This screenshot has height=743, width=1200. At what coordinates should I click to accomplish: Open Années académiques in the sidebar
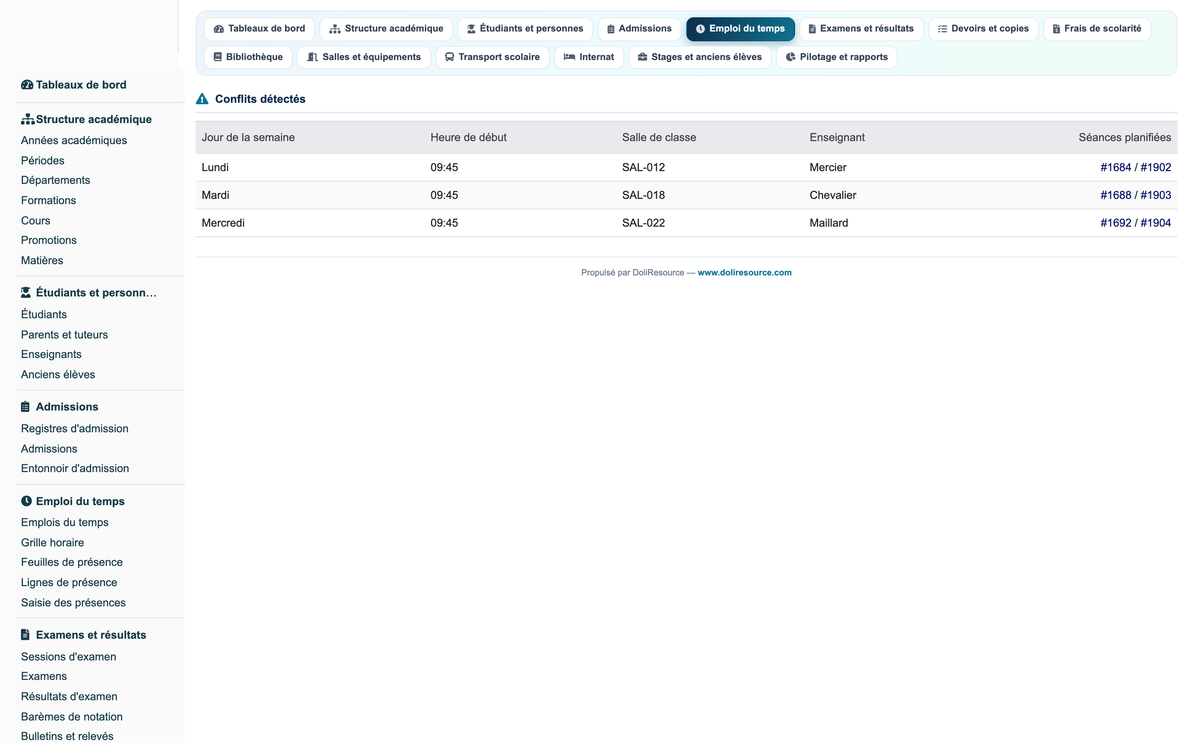(x=74, y=140)
